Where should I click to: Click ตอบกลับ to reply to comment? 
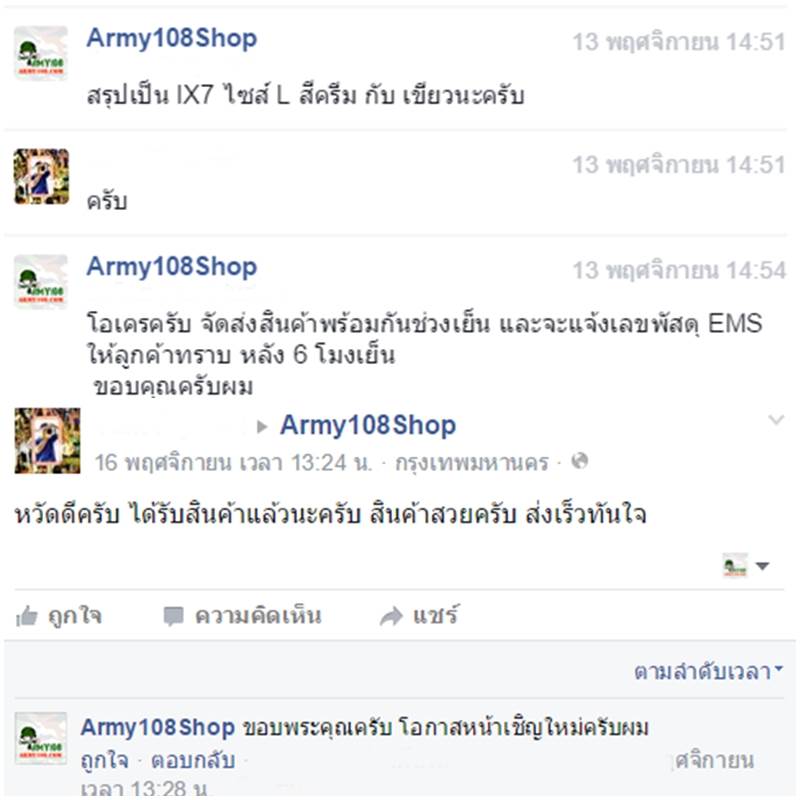tap(193, 761)
